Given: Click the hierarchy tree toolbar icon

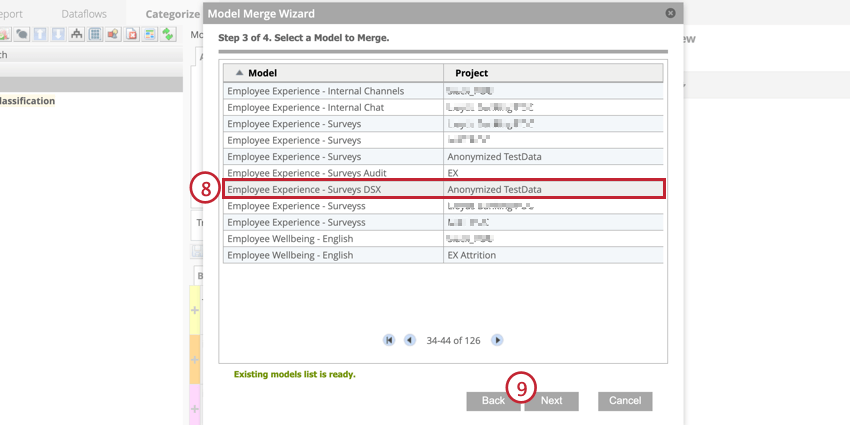Looking at the screenshot, I should pos(77,33).
